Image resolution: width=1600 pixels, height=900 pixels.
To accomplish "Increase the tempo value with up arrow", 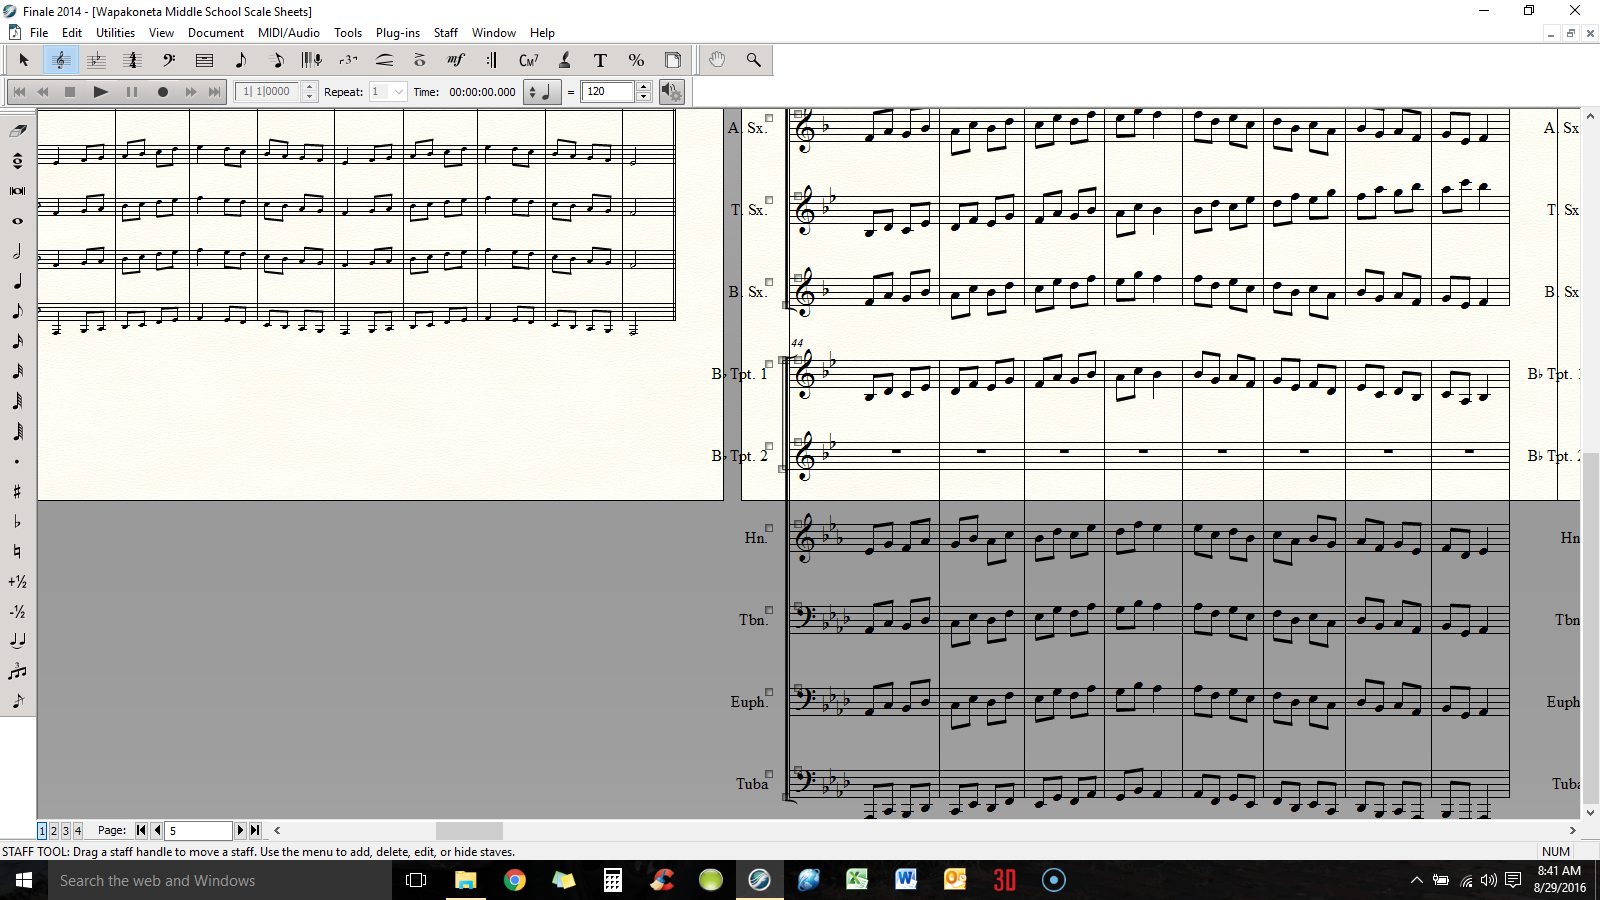I will [x=644, y=87].
